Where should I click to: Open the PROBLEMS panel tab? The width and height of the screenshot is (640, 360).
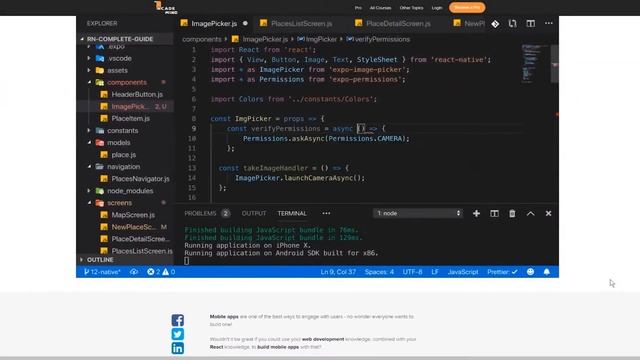click(x=200, y=213)
